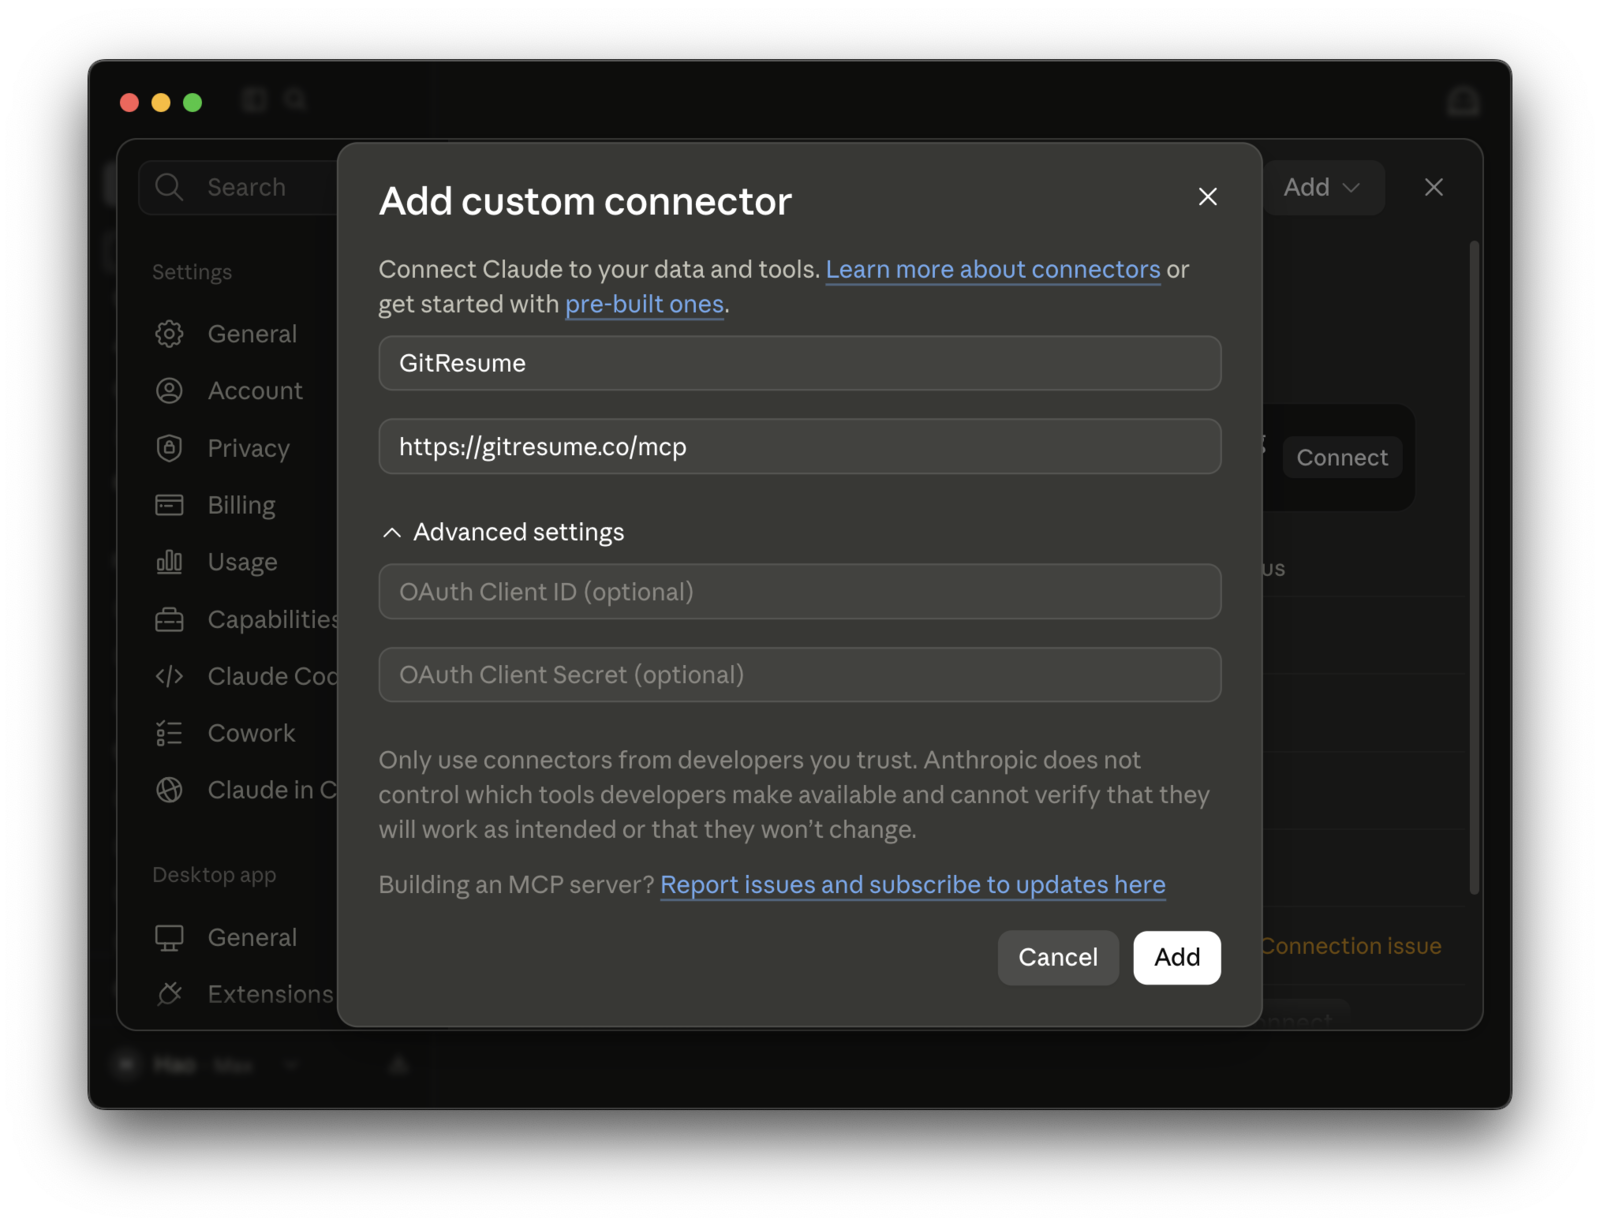The height and width of the screenshot is (1226, 1600).
Task: Click the settings Search field
Action: click(240, 187)
